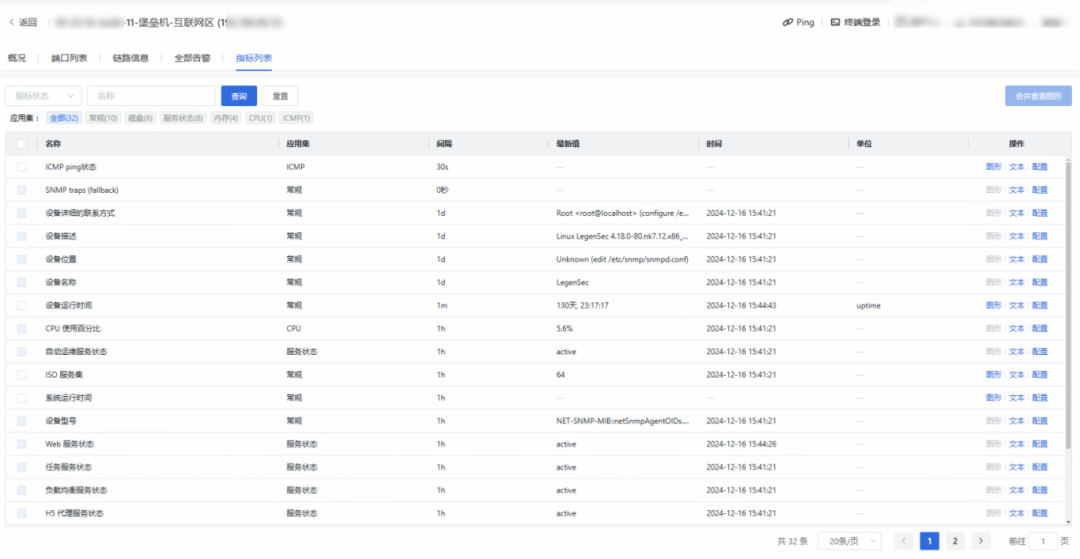Open 文本 for Web 服务状态 row

[x=1017, y=444]
